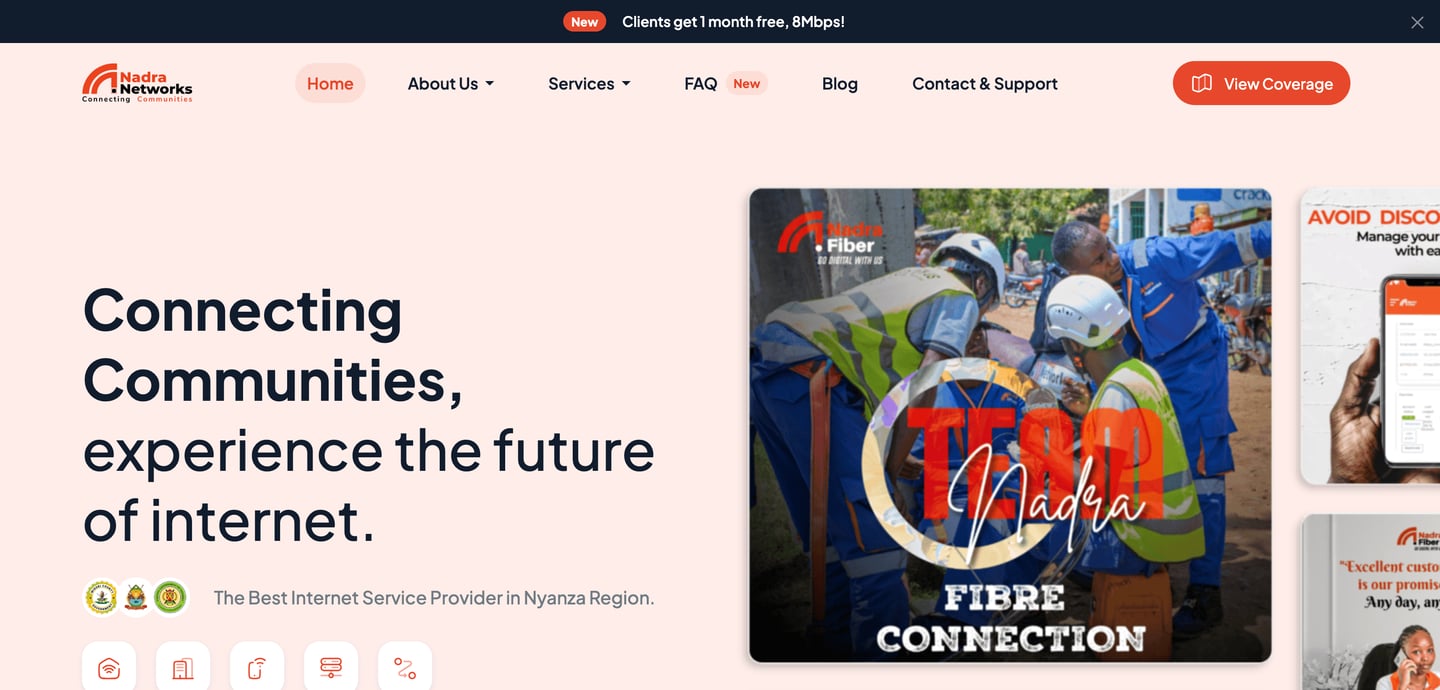Screen dimensions: 1440x690
Task: Dismiss the top announcement banner
Action: point(1417,22)
